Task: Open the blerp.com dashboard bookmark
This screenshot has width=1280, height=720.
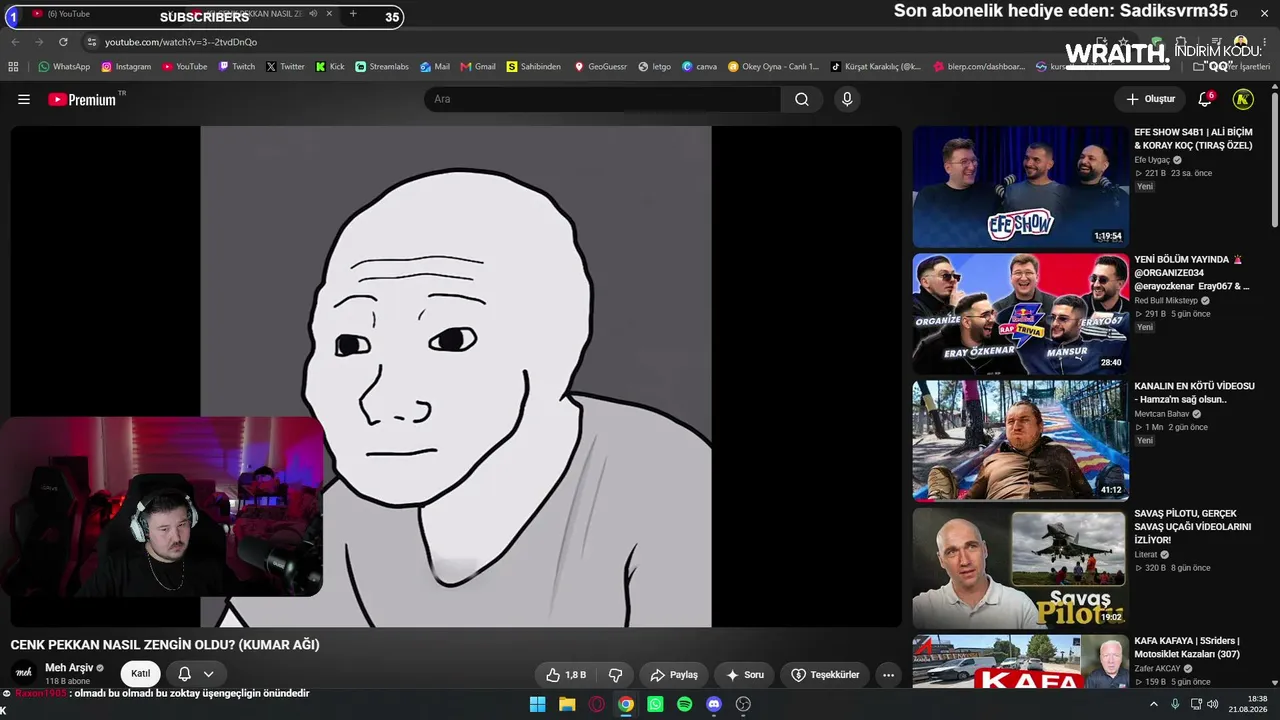Action: [x=980, y=67]
